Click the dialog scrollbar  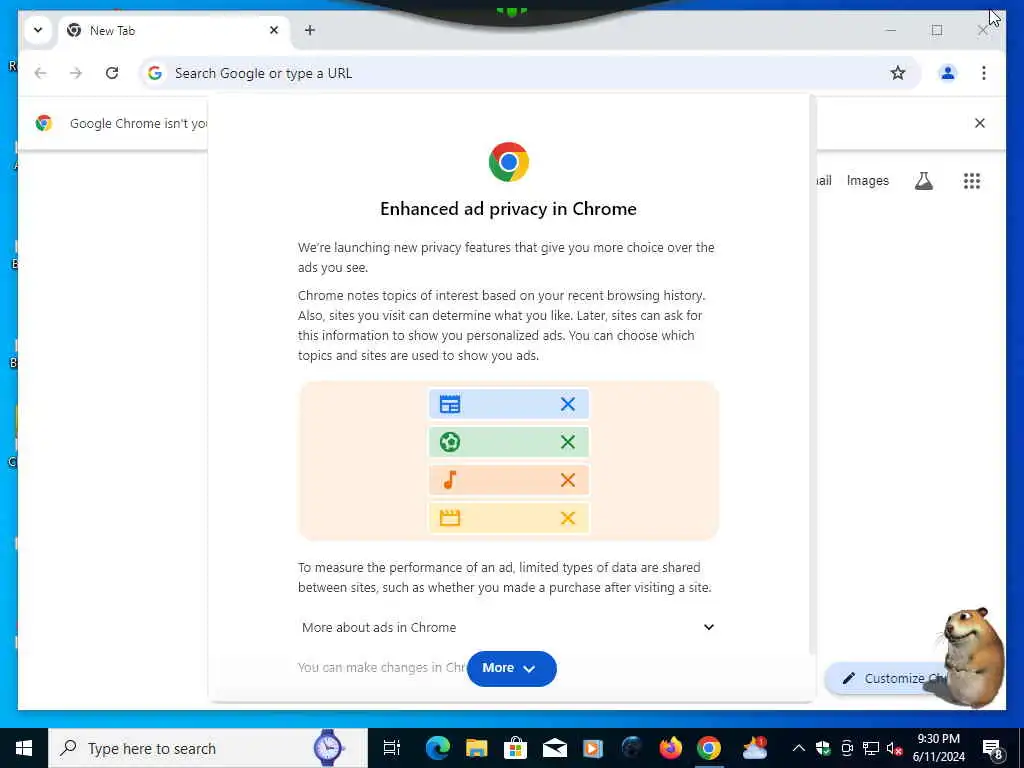(x=812, y=374)
